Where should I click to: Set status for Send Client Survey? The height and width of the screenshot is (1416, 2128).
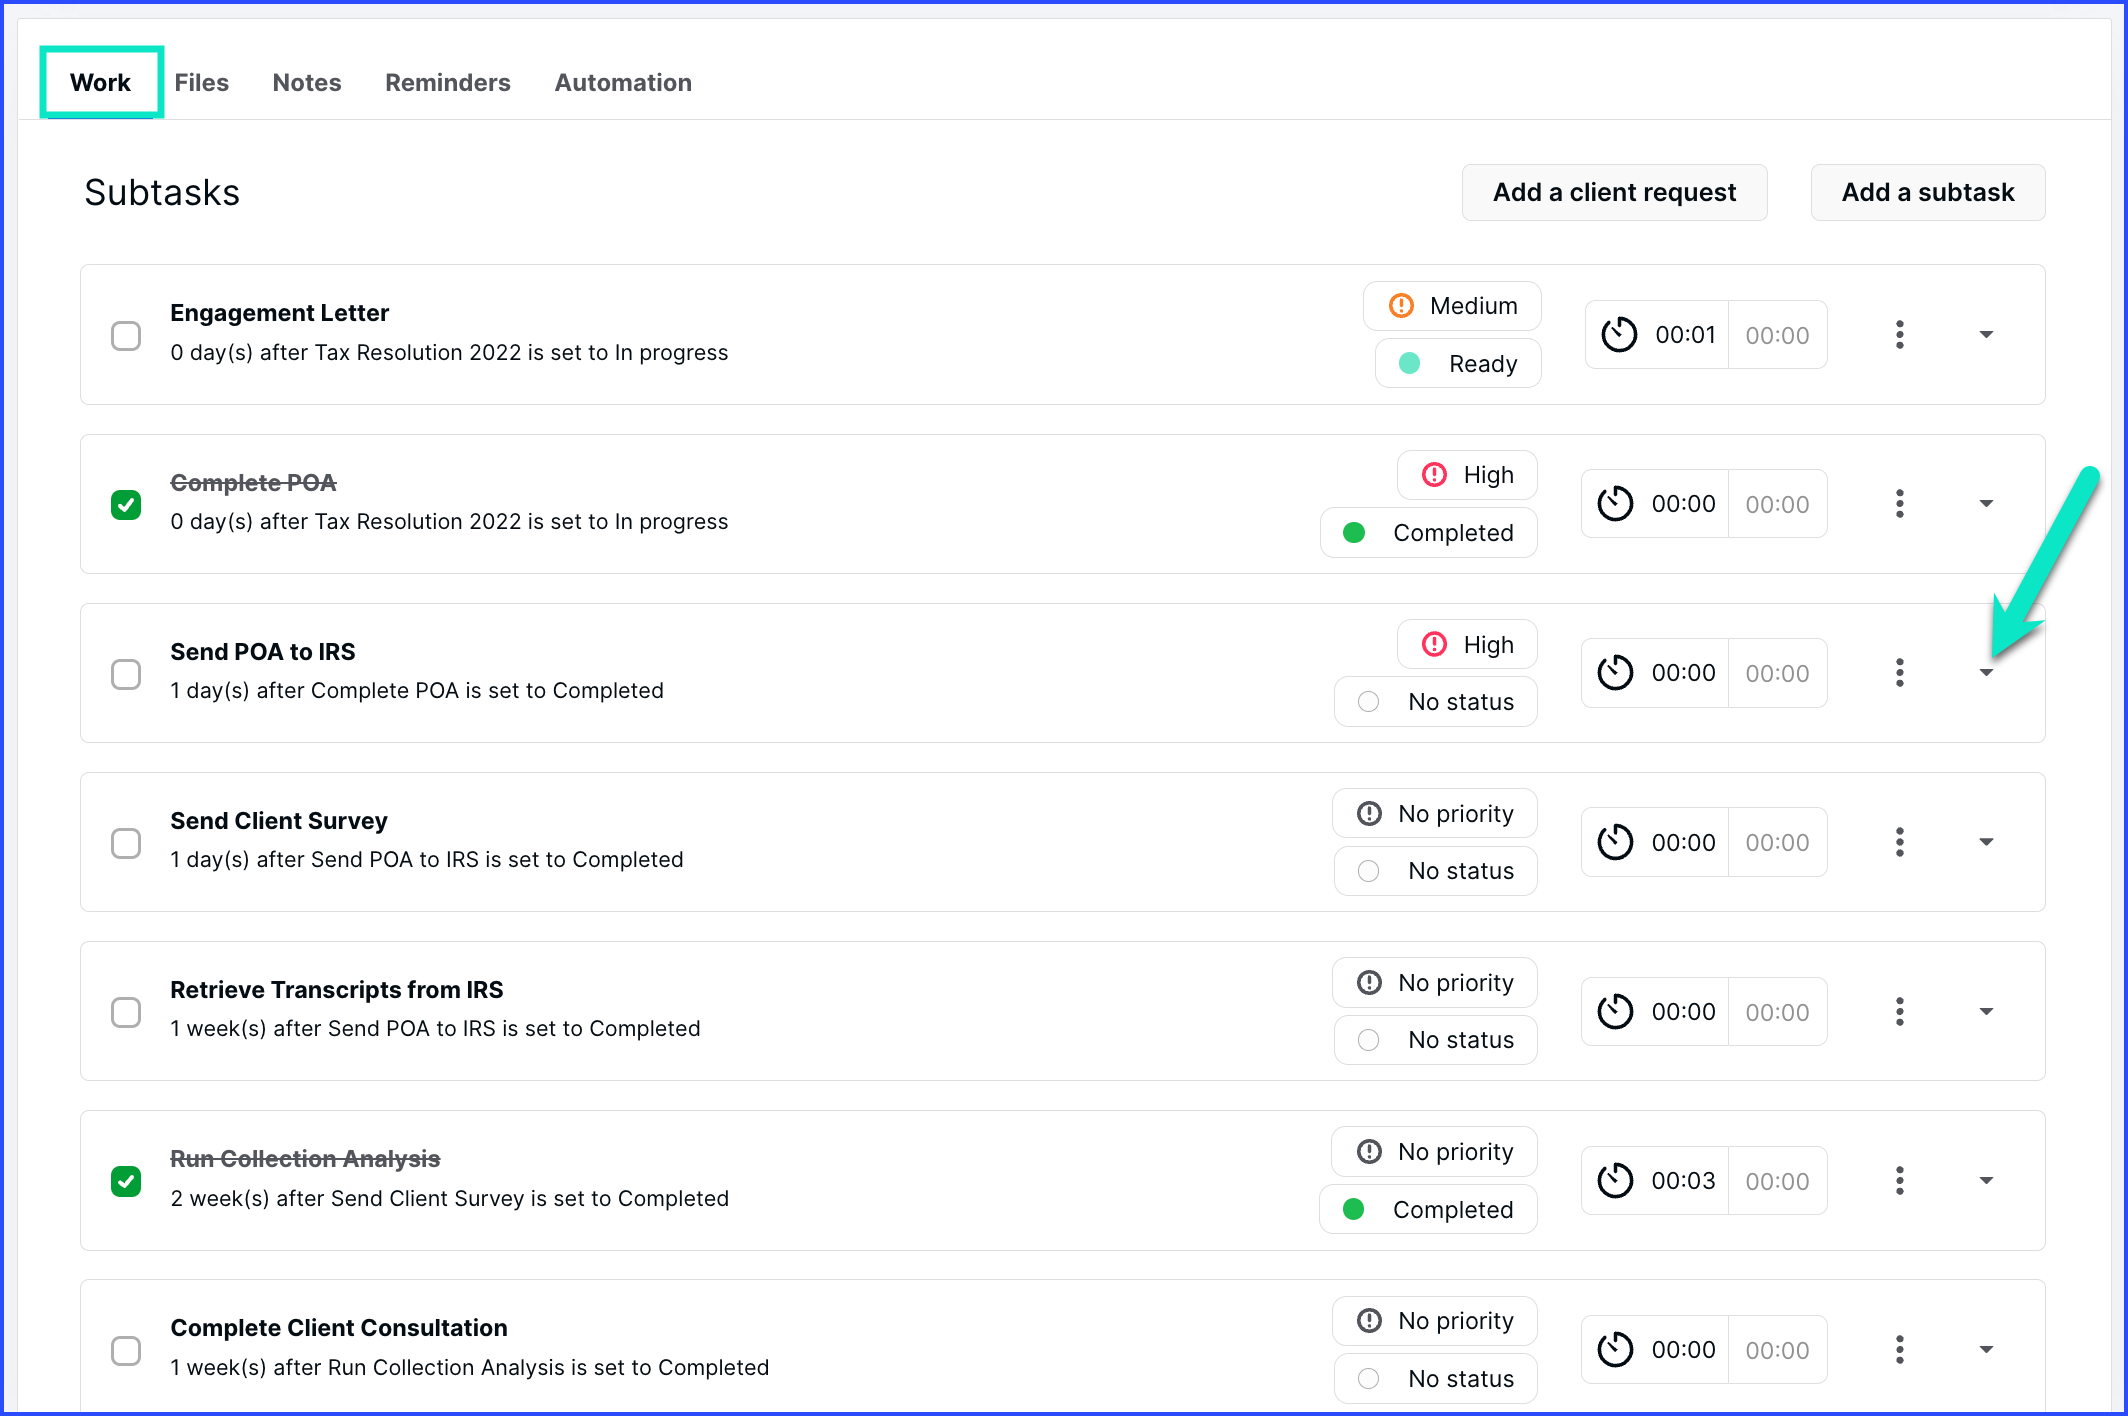pos(1436,871)
